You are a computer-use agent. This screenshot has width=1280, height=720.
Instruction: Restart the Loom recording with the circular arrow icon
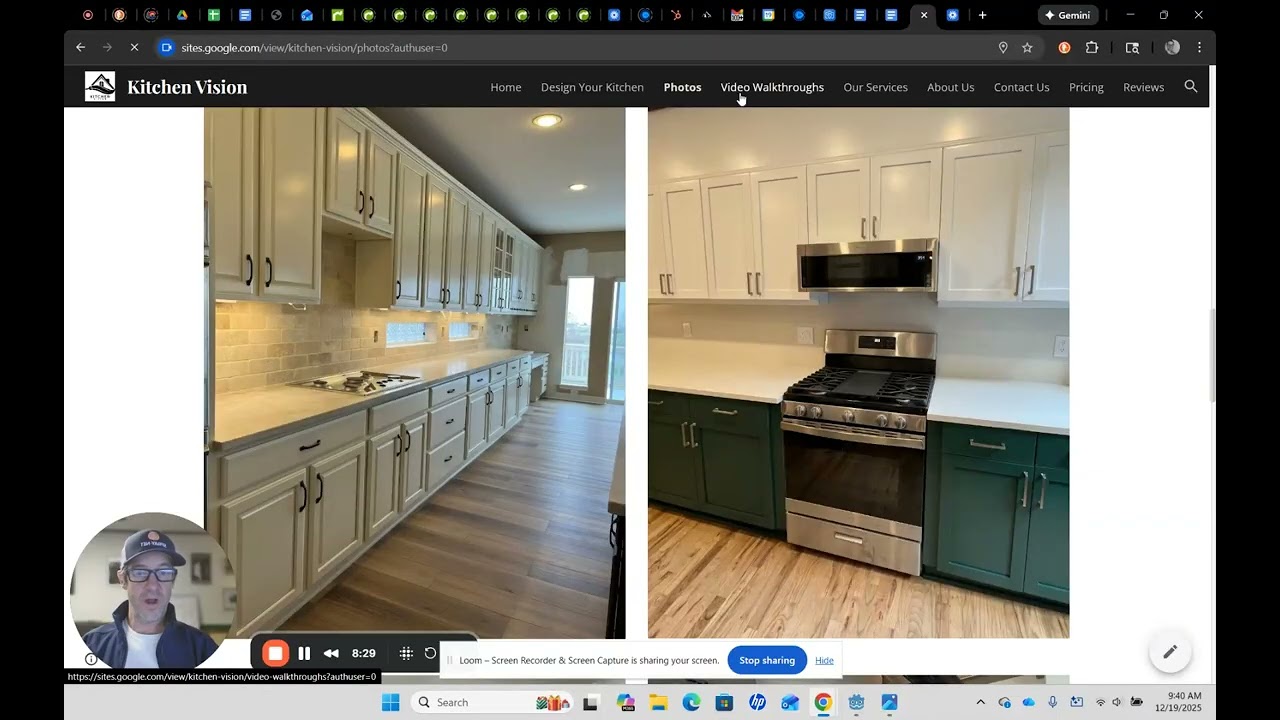tap(431, 654)
